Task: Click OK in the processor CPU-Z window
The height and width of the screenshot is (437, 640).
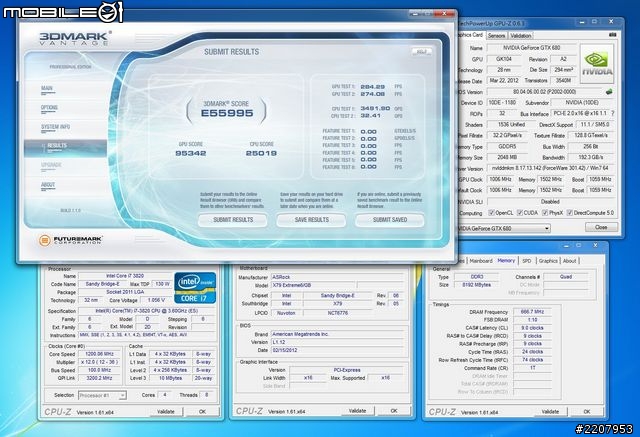Action: click(202, 412)
